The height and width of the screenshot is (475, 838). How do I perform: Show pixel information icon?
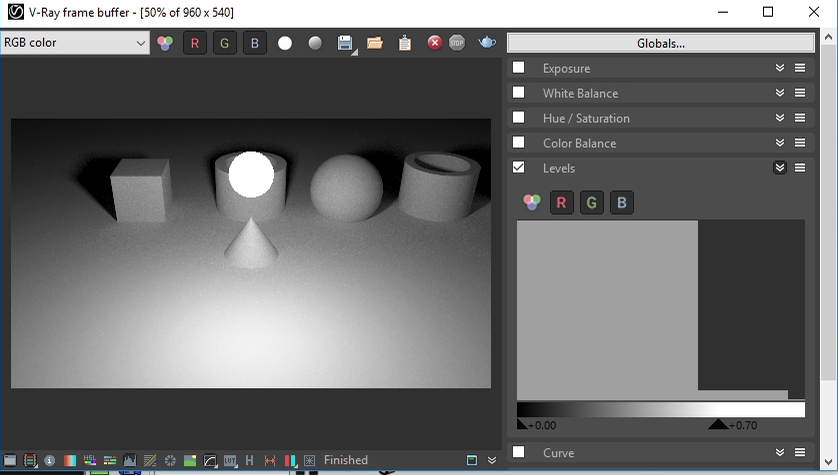[50, 460]
